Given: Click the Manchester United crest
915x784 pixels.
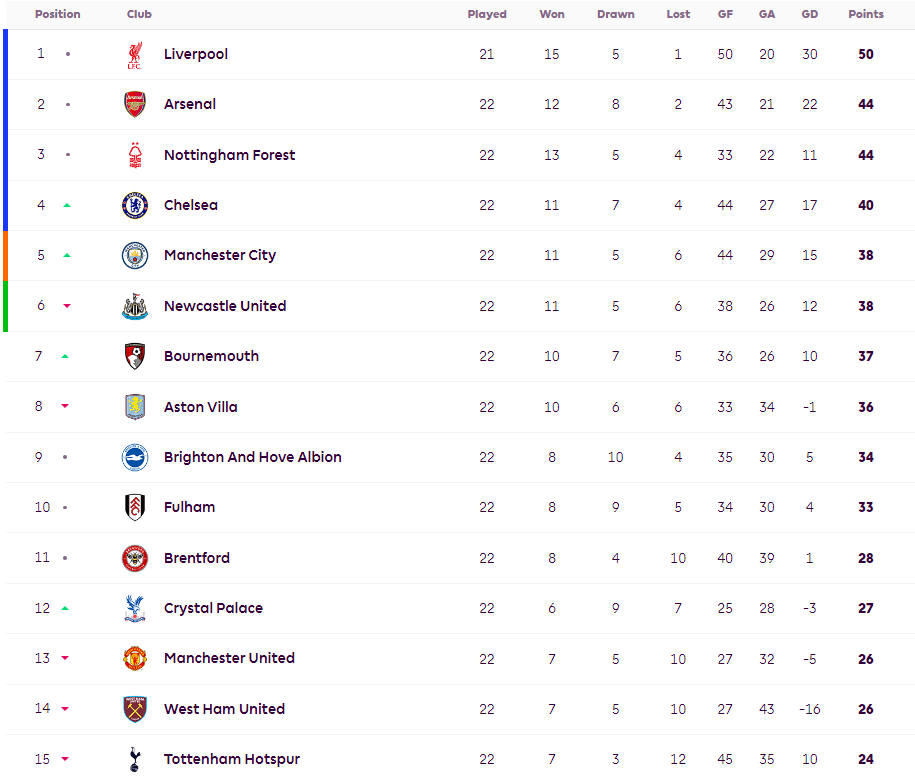Looking at the screenshot, I should coord(135,659).
